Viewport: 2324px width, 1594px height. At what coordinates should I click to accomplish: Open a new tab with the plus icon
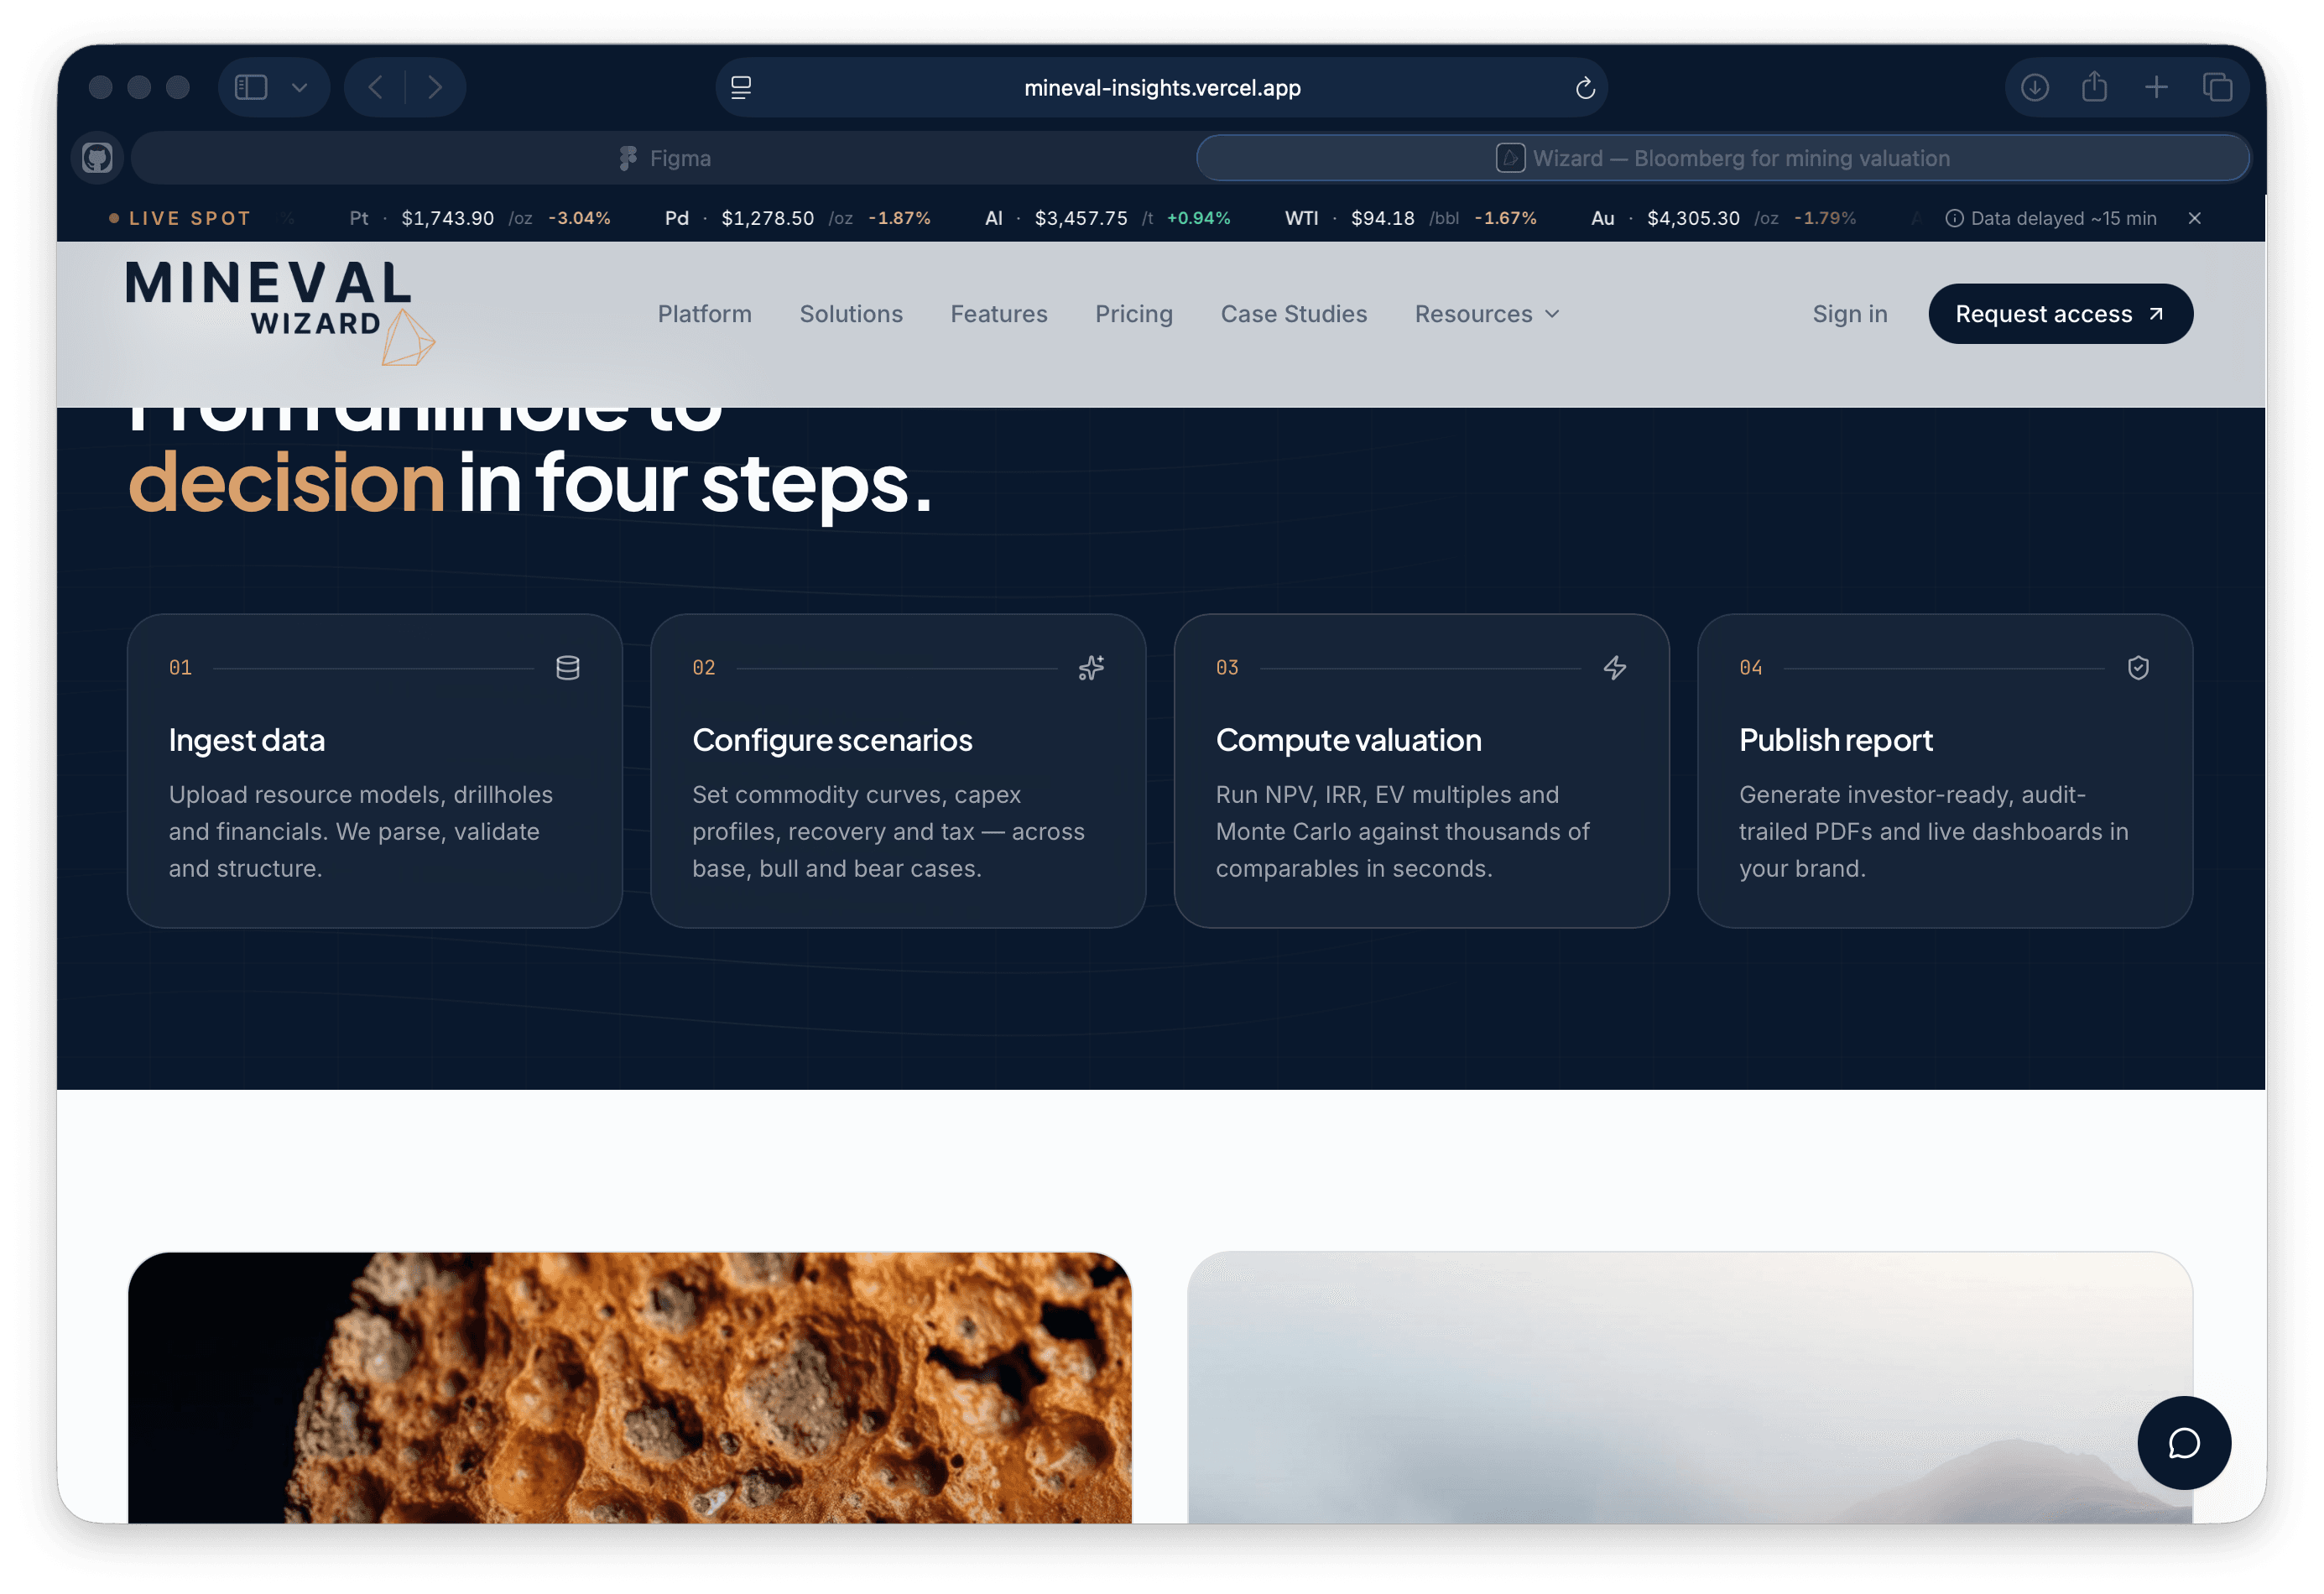[x=2156, y=88]
